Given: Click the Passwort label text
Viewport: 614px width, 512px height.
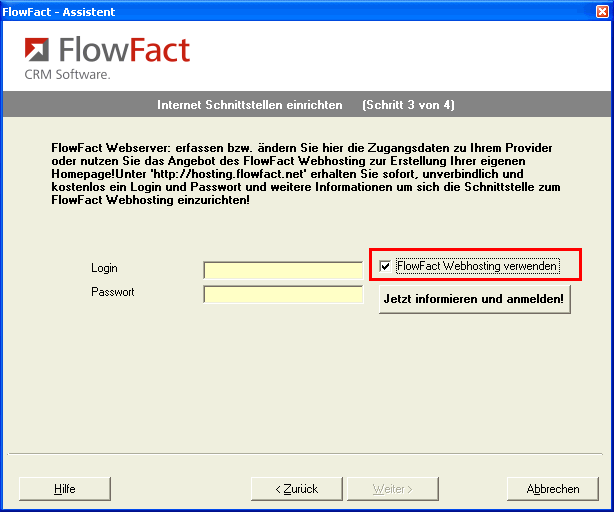Looking at the screenshot, I should [x=113, y=292].
